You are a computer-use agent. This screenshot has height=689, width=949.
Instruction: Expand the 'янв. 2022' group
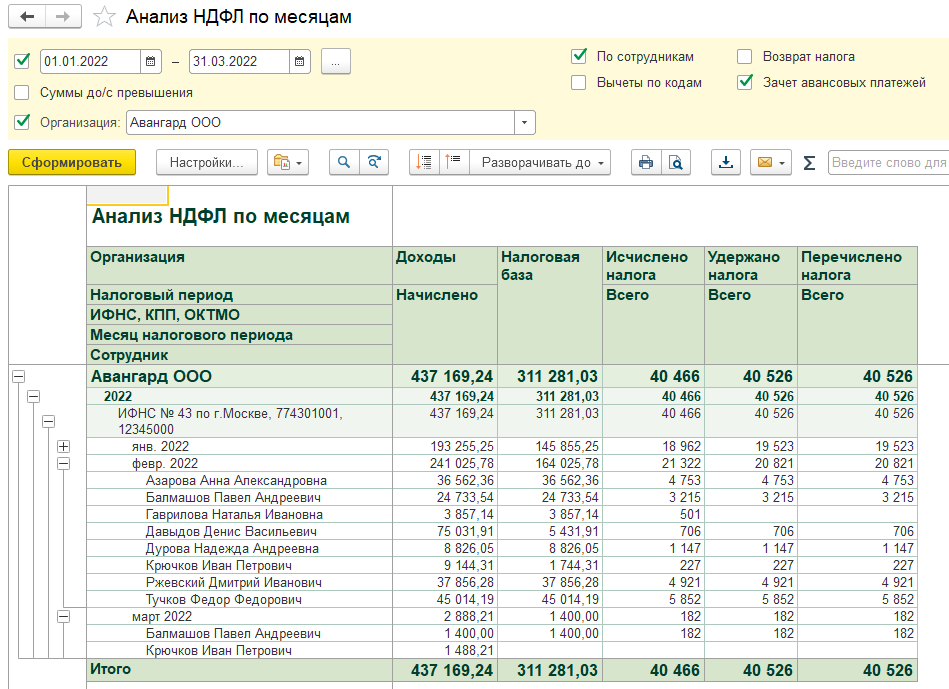point(64,446)
